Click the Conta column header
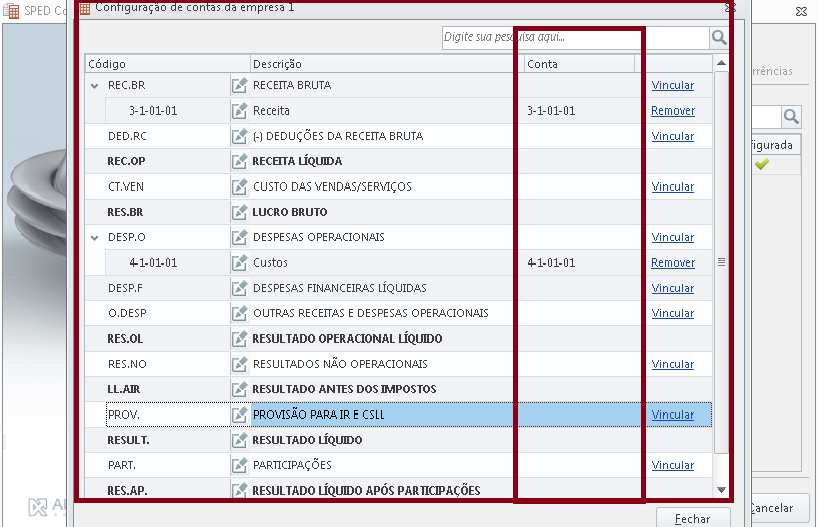819x527 pixels. pos(579,64)
